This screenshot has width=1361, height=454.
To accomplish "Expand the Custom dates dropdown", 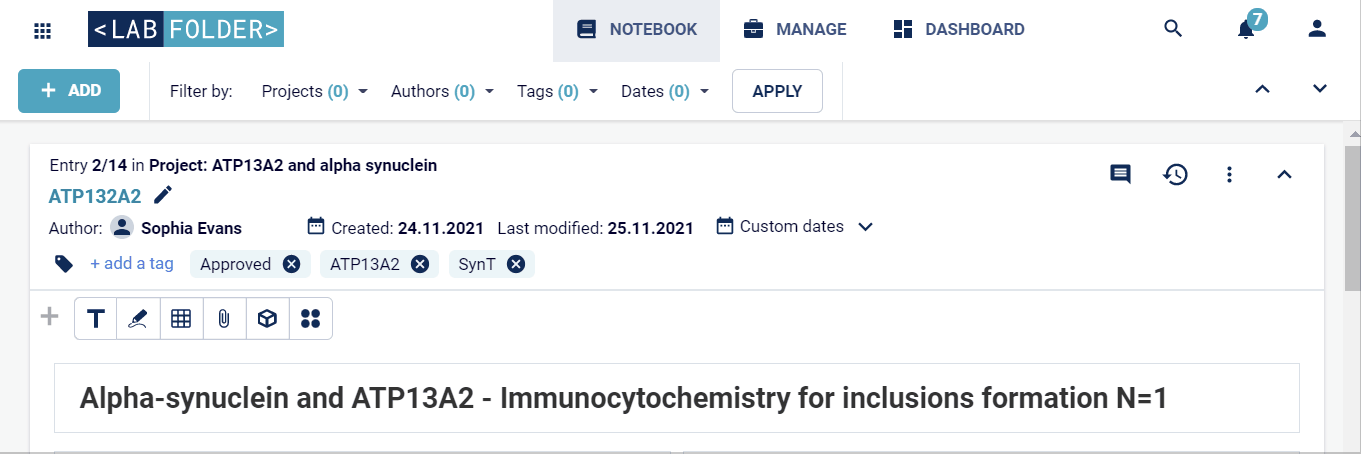I will pyautogui.click(x=795, y=226).
